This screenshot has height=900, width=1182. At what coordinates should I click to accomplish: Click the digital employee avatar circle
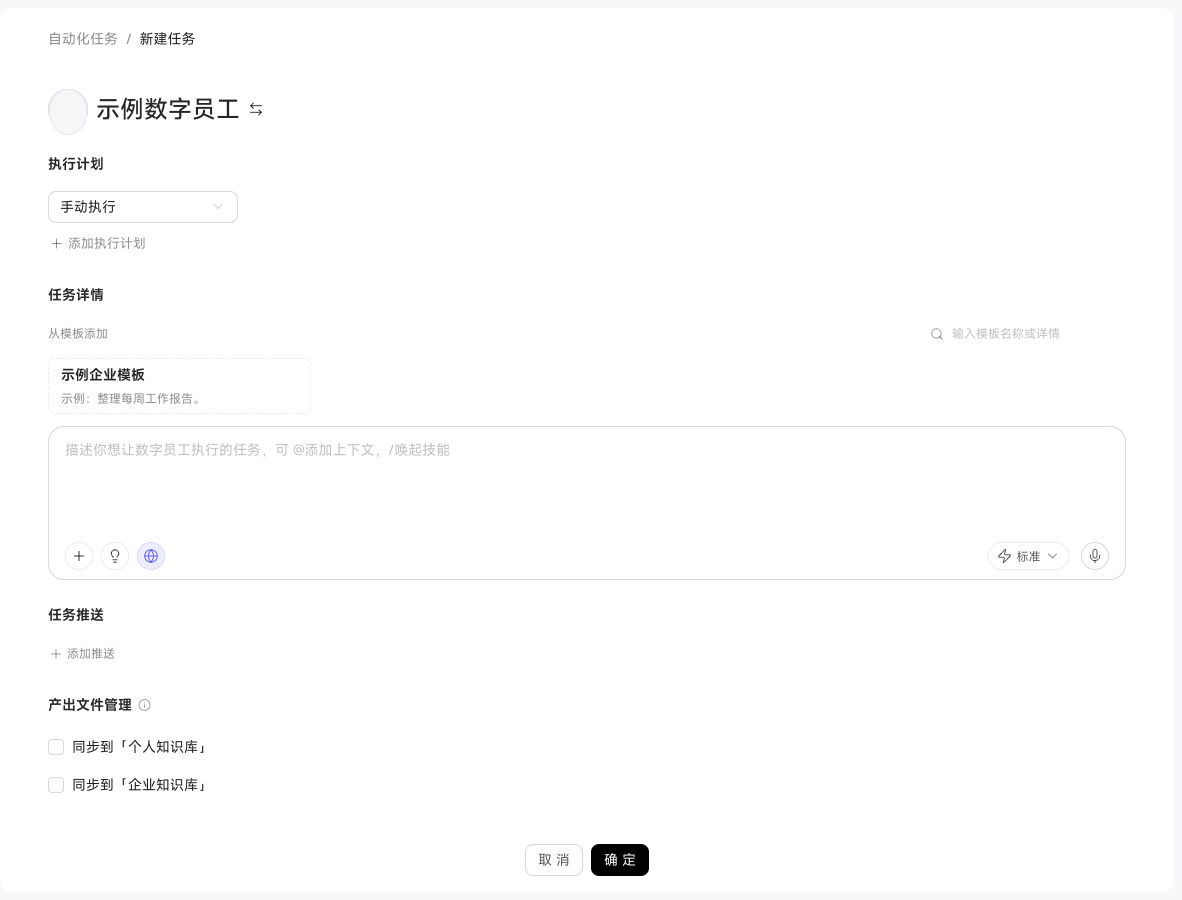click(x=68, y=112)
